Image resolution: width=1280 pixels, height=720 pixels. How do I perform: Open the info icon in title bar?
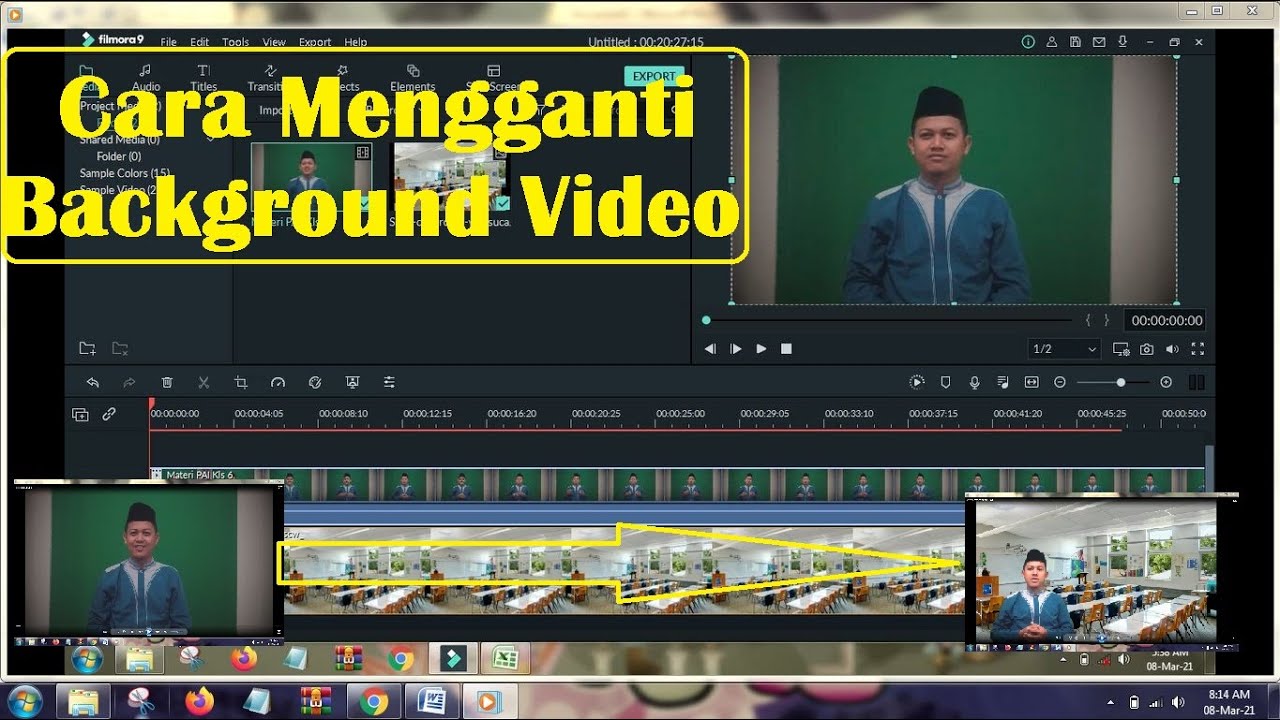tap(1028, 42)
